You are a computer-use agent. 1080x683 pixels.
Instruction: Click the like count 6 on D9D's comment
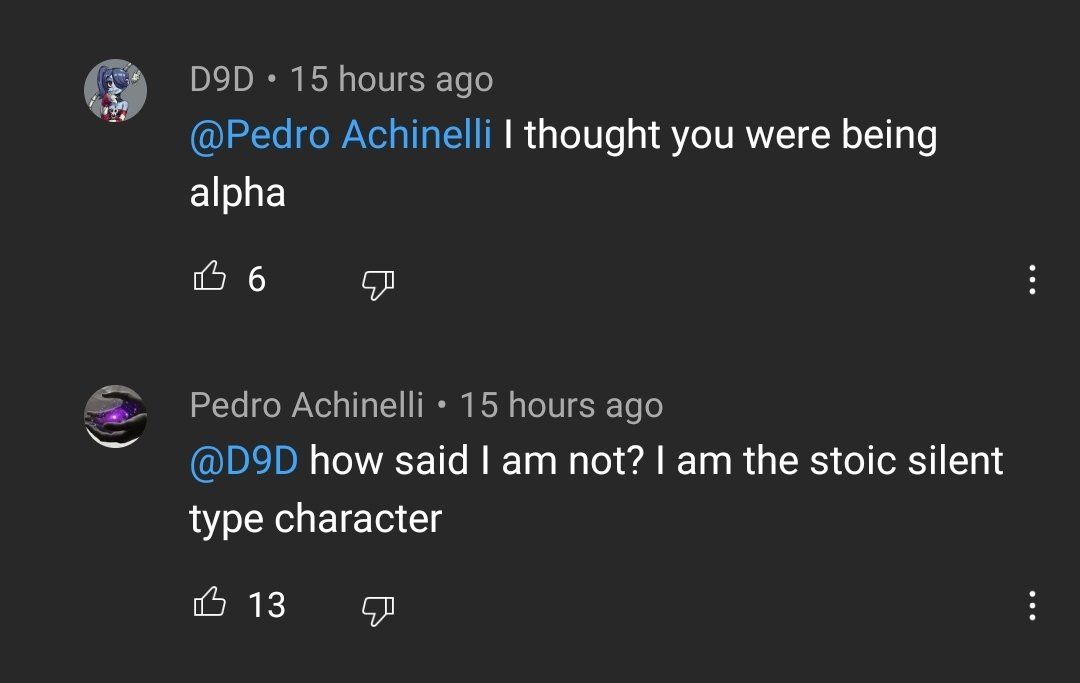pos(257,280)
